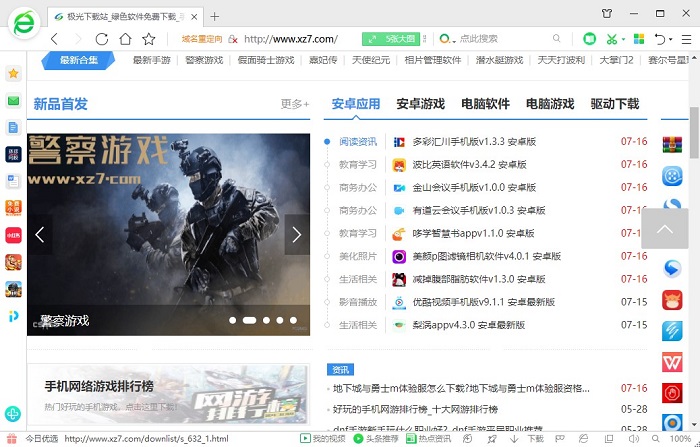Click the green reader mode icon
Screen dimensions: 700x447
coord(589,39)
